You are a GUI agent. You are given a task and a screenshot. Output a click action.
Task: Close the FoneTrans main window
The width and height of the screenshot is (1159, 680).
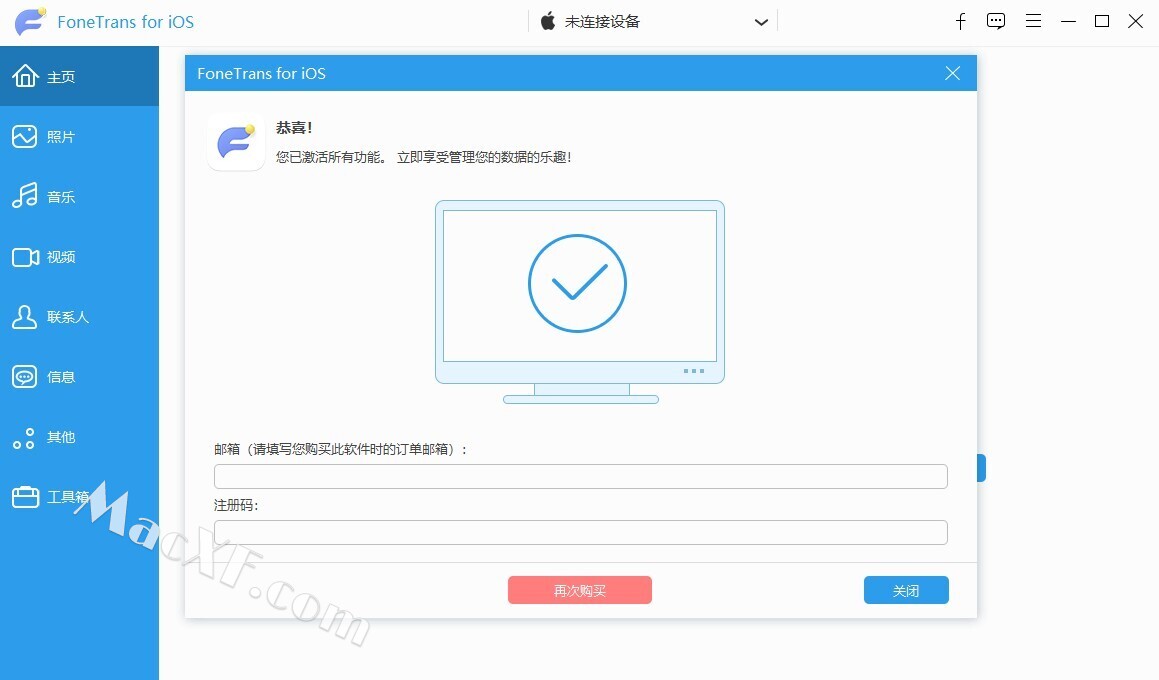(1135, 21)
